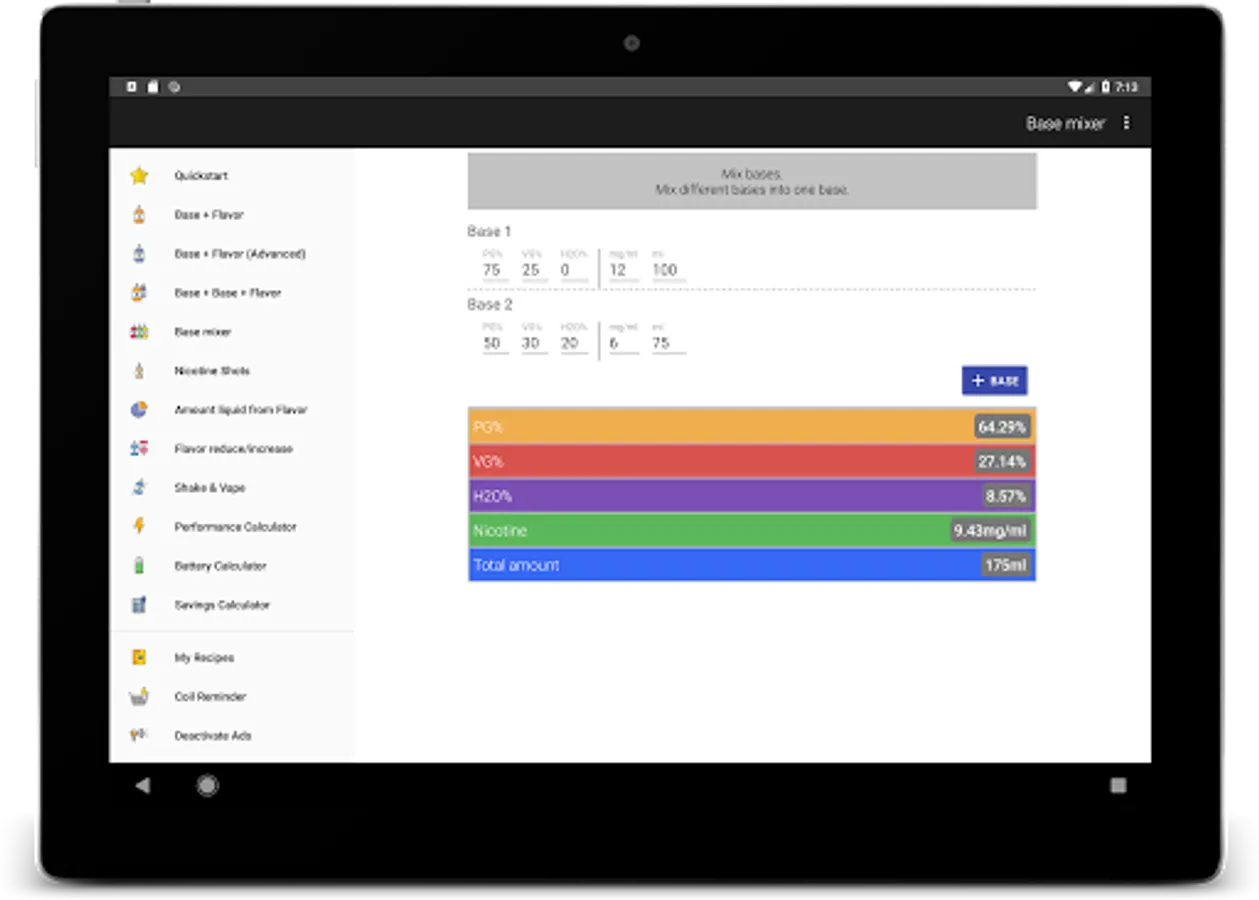Click the 64.29% PG result value
Screen dimensions: 1259x900
pyautogui.click(x=1002, y=427)
